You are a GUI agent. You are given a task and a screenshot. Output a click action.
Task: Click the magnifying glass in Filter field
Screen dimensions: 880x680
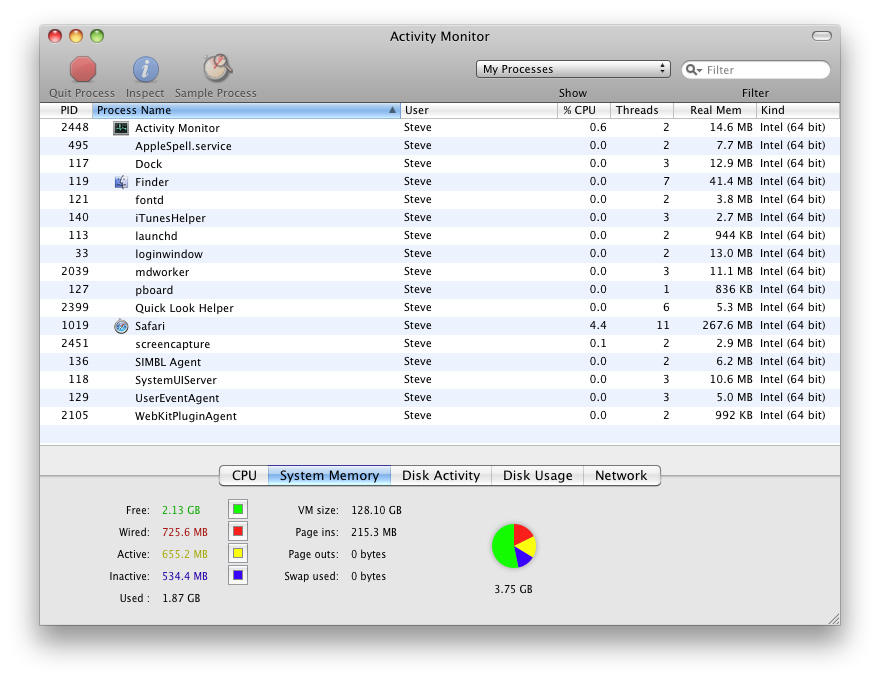click(x=693, y=70)
